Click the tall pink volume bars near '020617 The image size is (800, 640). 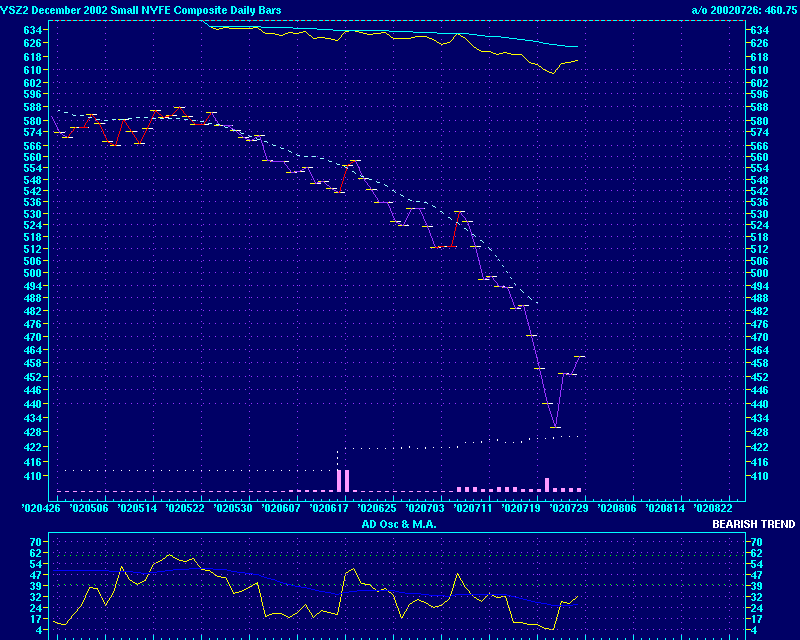(x=343, y=480)
